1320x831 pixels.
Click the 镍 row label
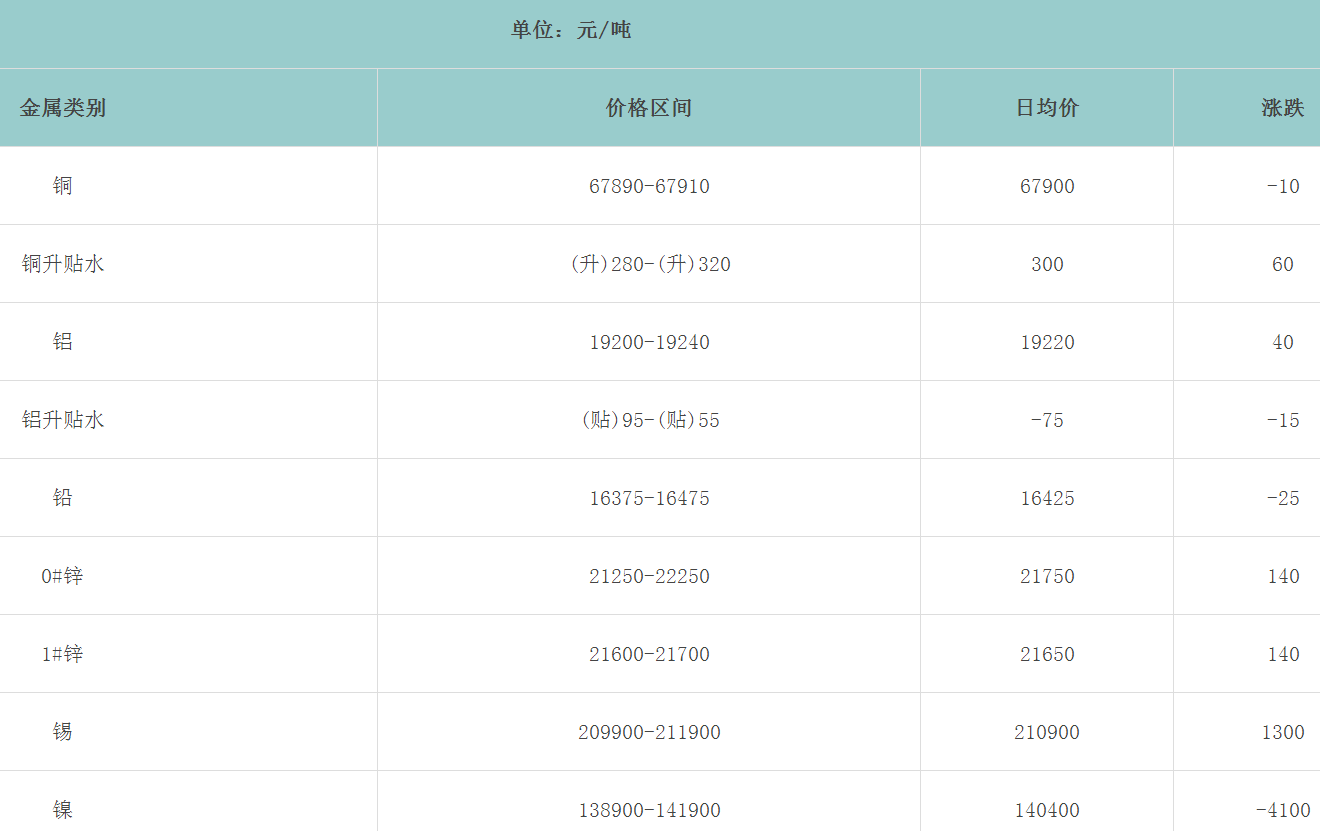63,810
